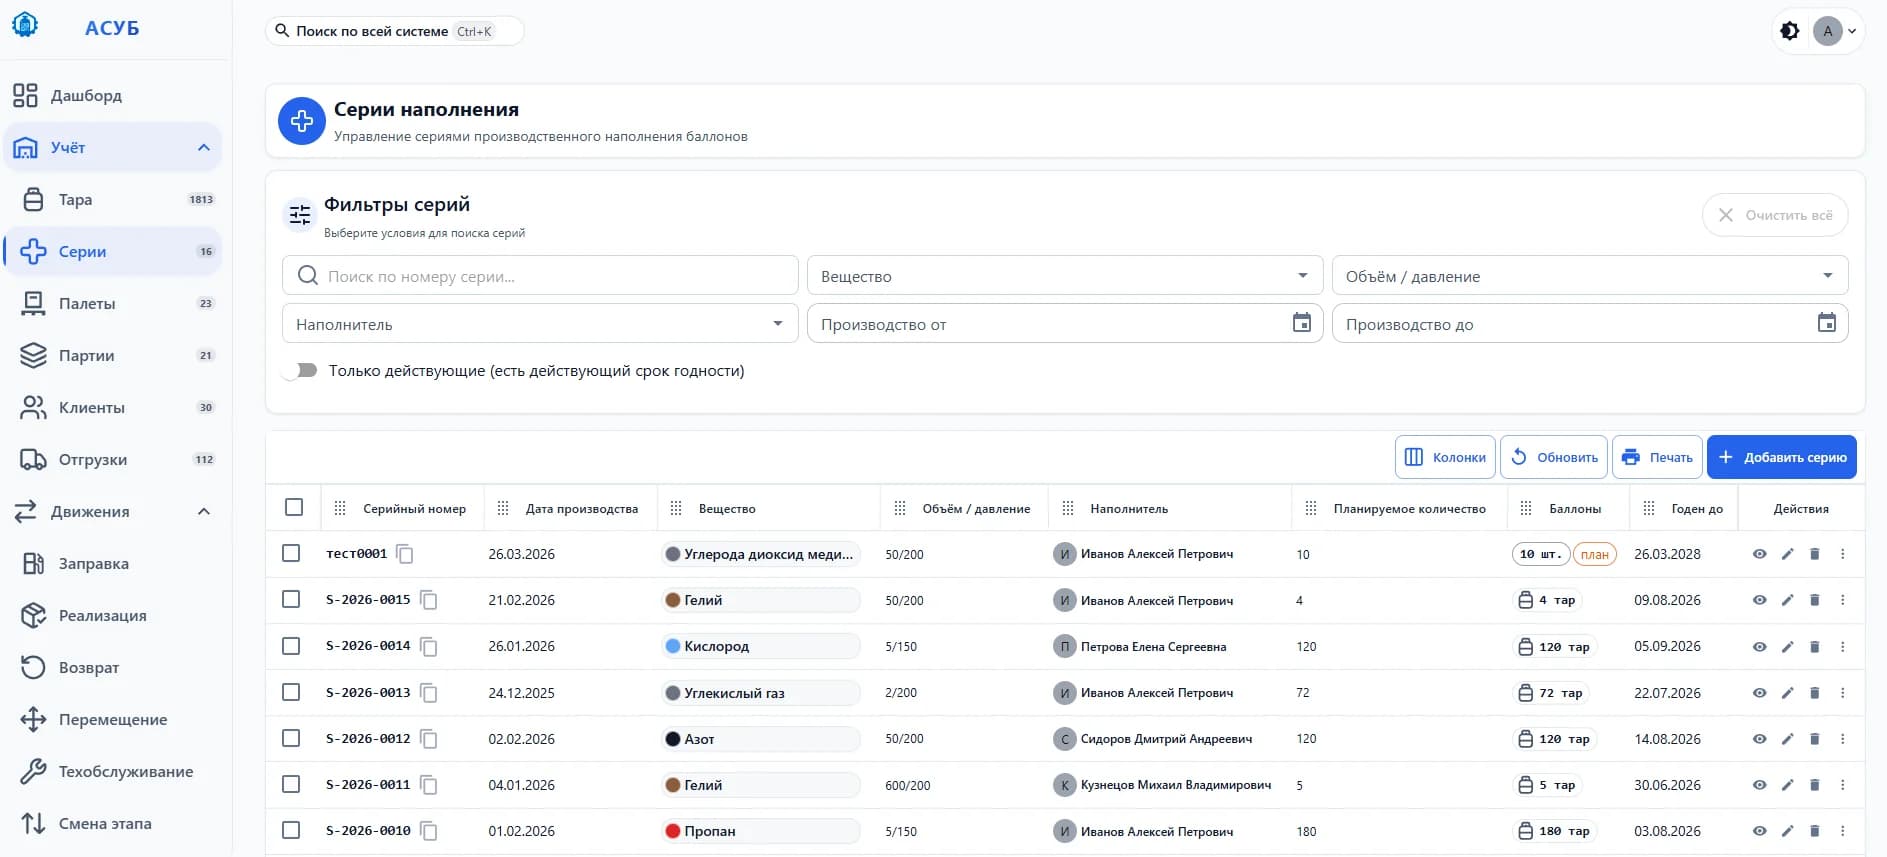Image resolution: width=1887 pixels, height=857 pixels.
Task: Edit series S-2026-0013 with pencil icon
Action: click(x=1787, y=692)
